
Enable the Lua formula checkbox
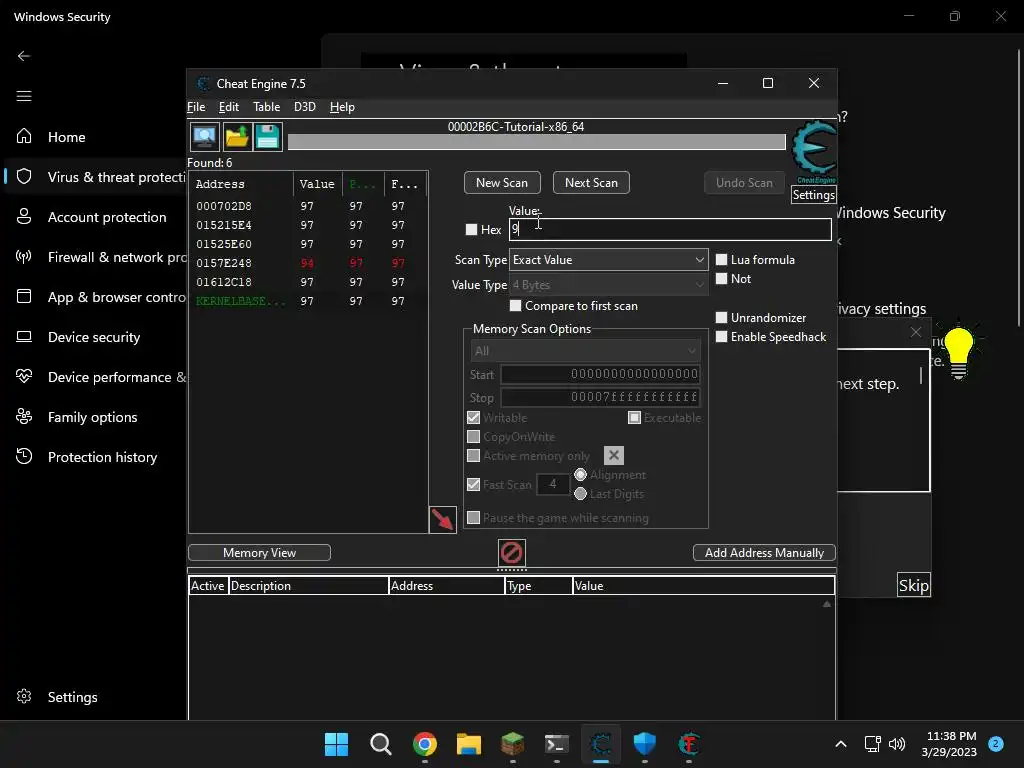pyautogui.click(x=722, y=259)
